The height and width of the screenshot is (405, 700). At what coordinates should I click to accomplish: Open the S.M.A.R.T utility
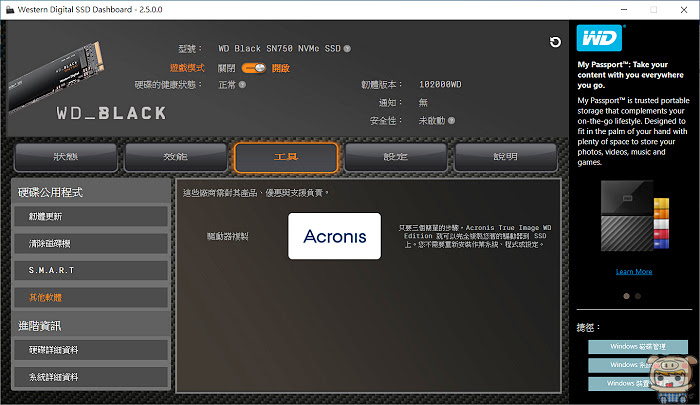(x=91, y=271)
